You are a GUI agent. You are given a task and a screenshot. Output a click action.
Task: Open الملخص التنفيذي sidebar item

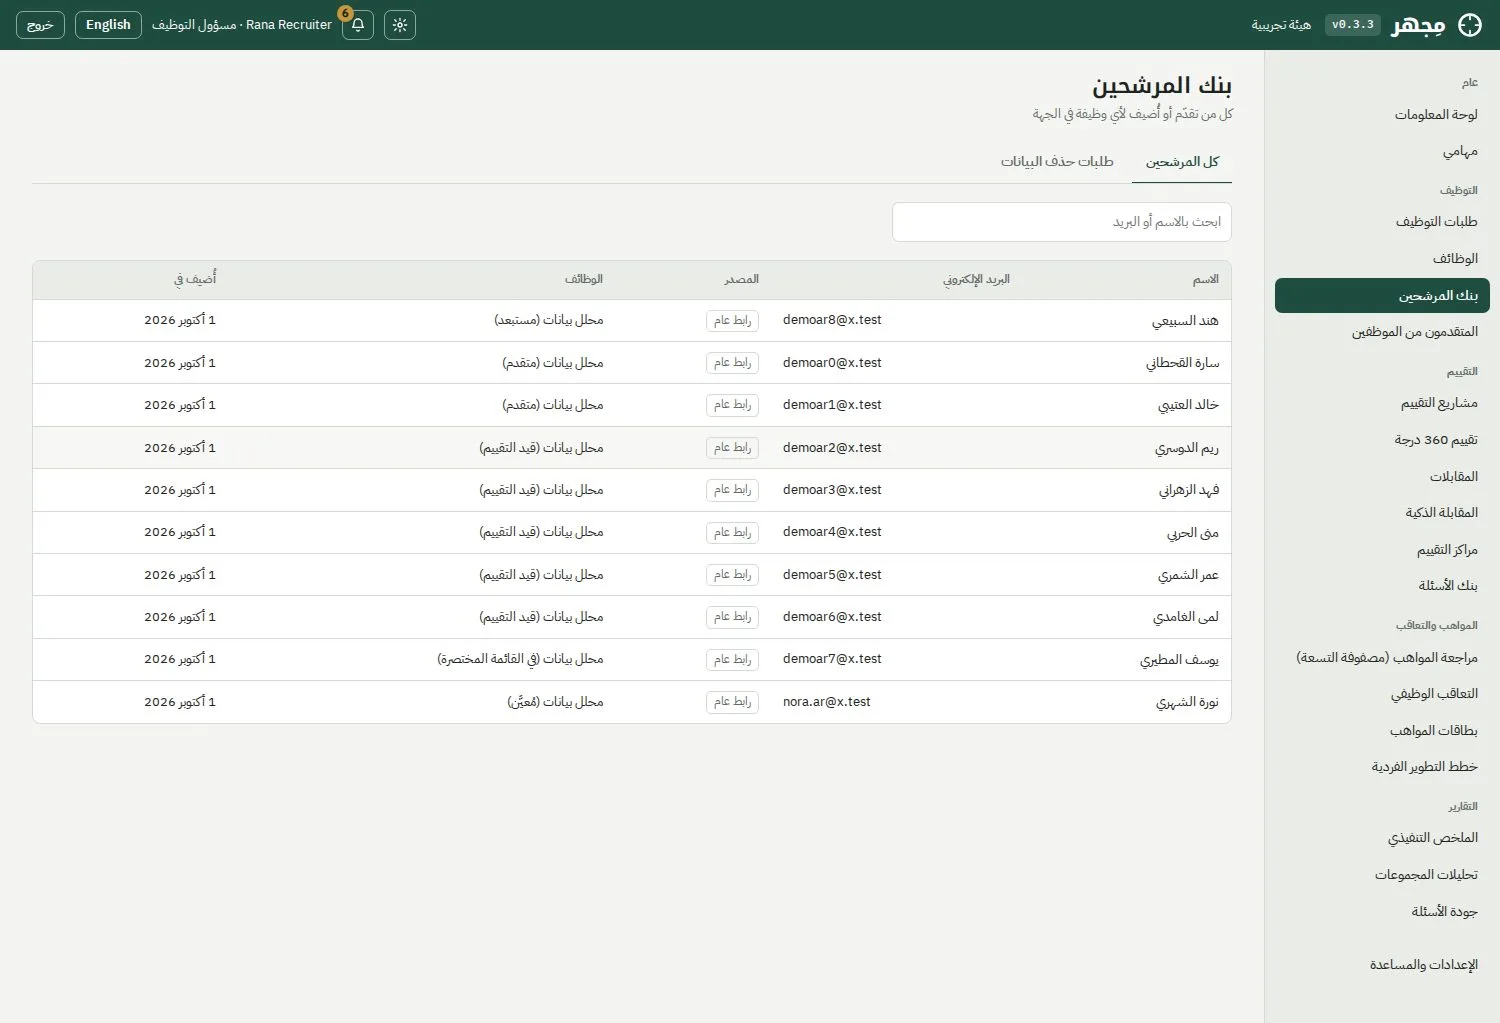tap(1382, 838)
